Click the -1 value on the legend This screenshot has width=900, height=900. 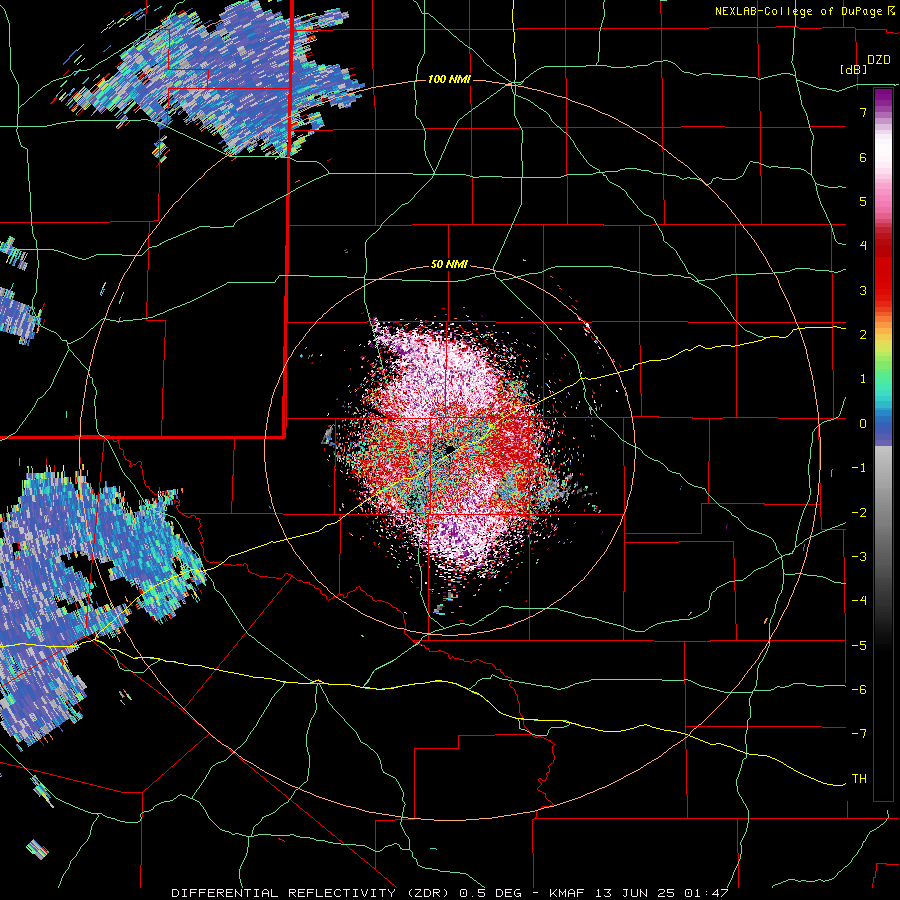pyautogui.click(x=859, y=468)
